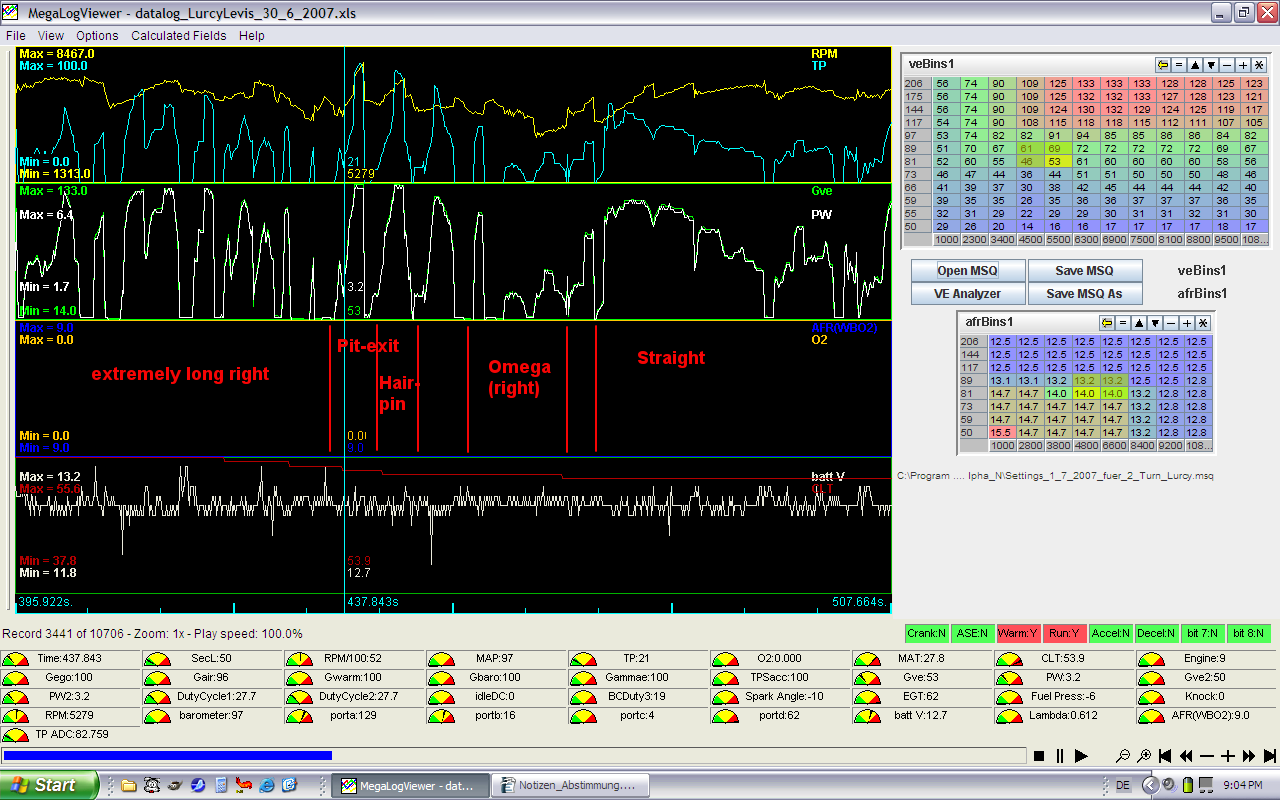
Task: Click the blue playback progress bar
Action: click(x=167, y=756)
